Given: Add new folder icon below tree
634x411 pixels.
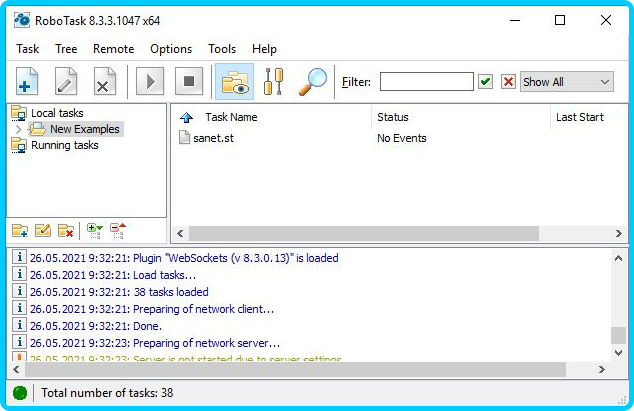Looking at the screenshot, I should [20, 231].
